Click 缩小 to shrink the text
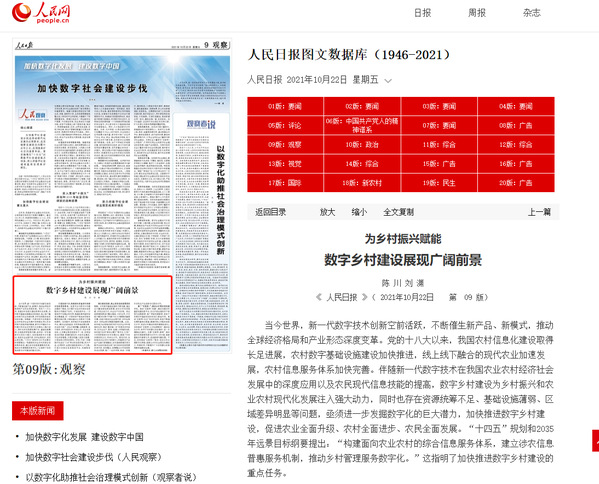 (x=359, y=212)
